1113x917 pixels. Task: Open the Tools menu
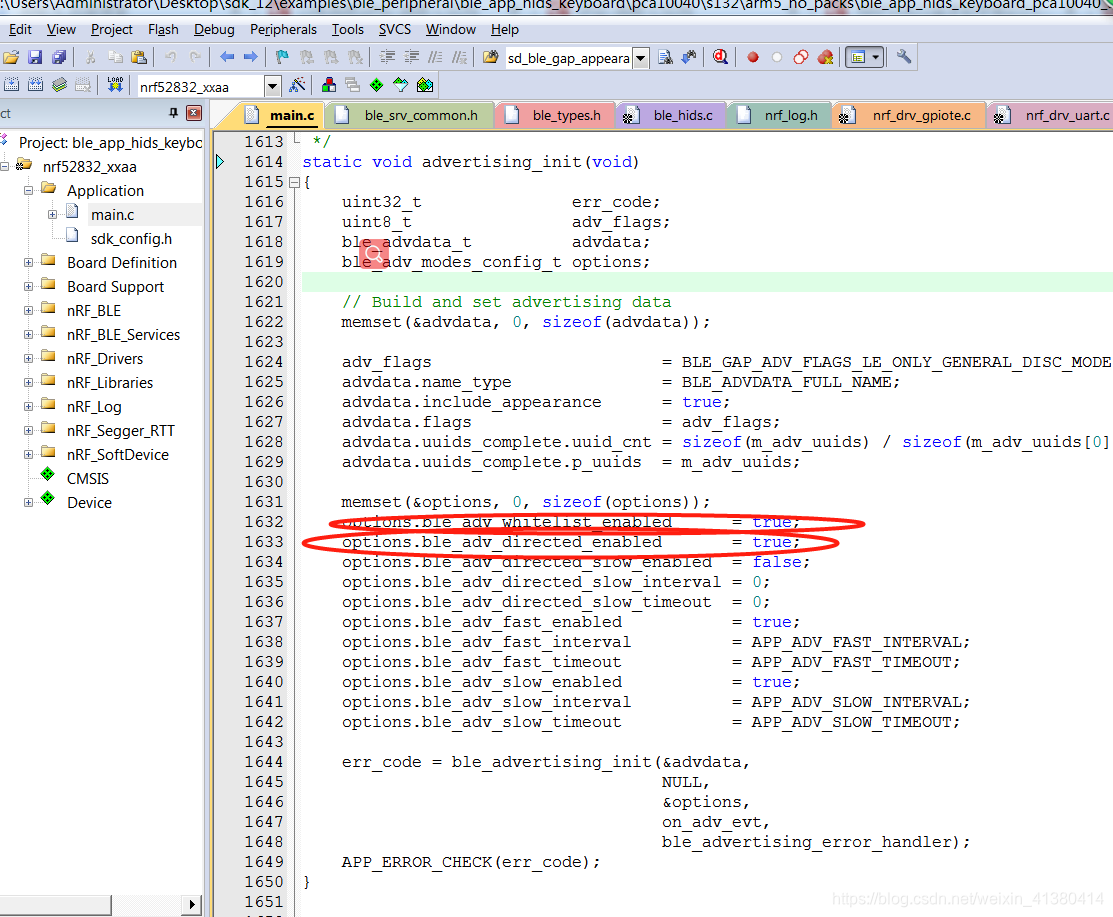tap(348, 30)
